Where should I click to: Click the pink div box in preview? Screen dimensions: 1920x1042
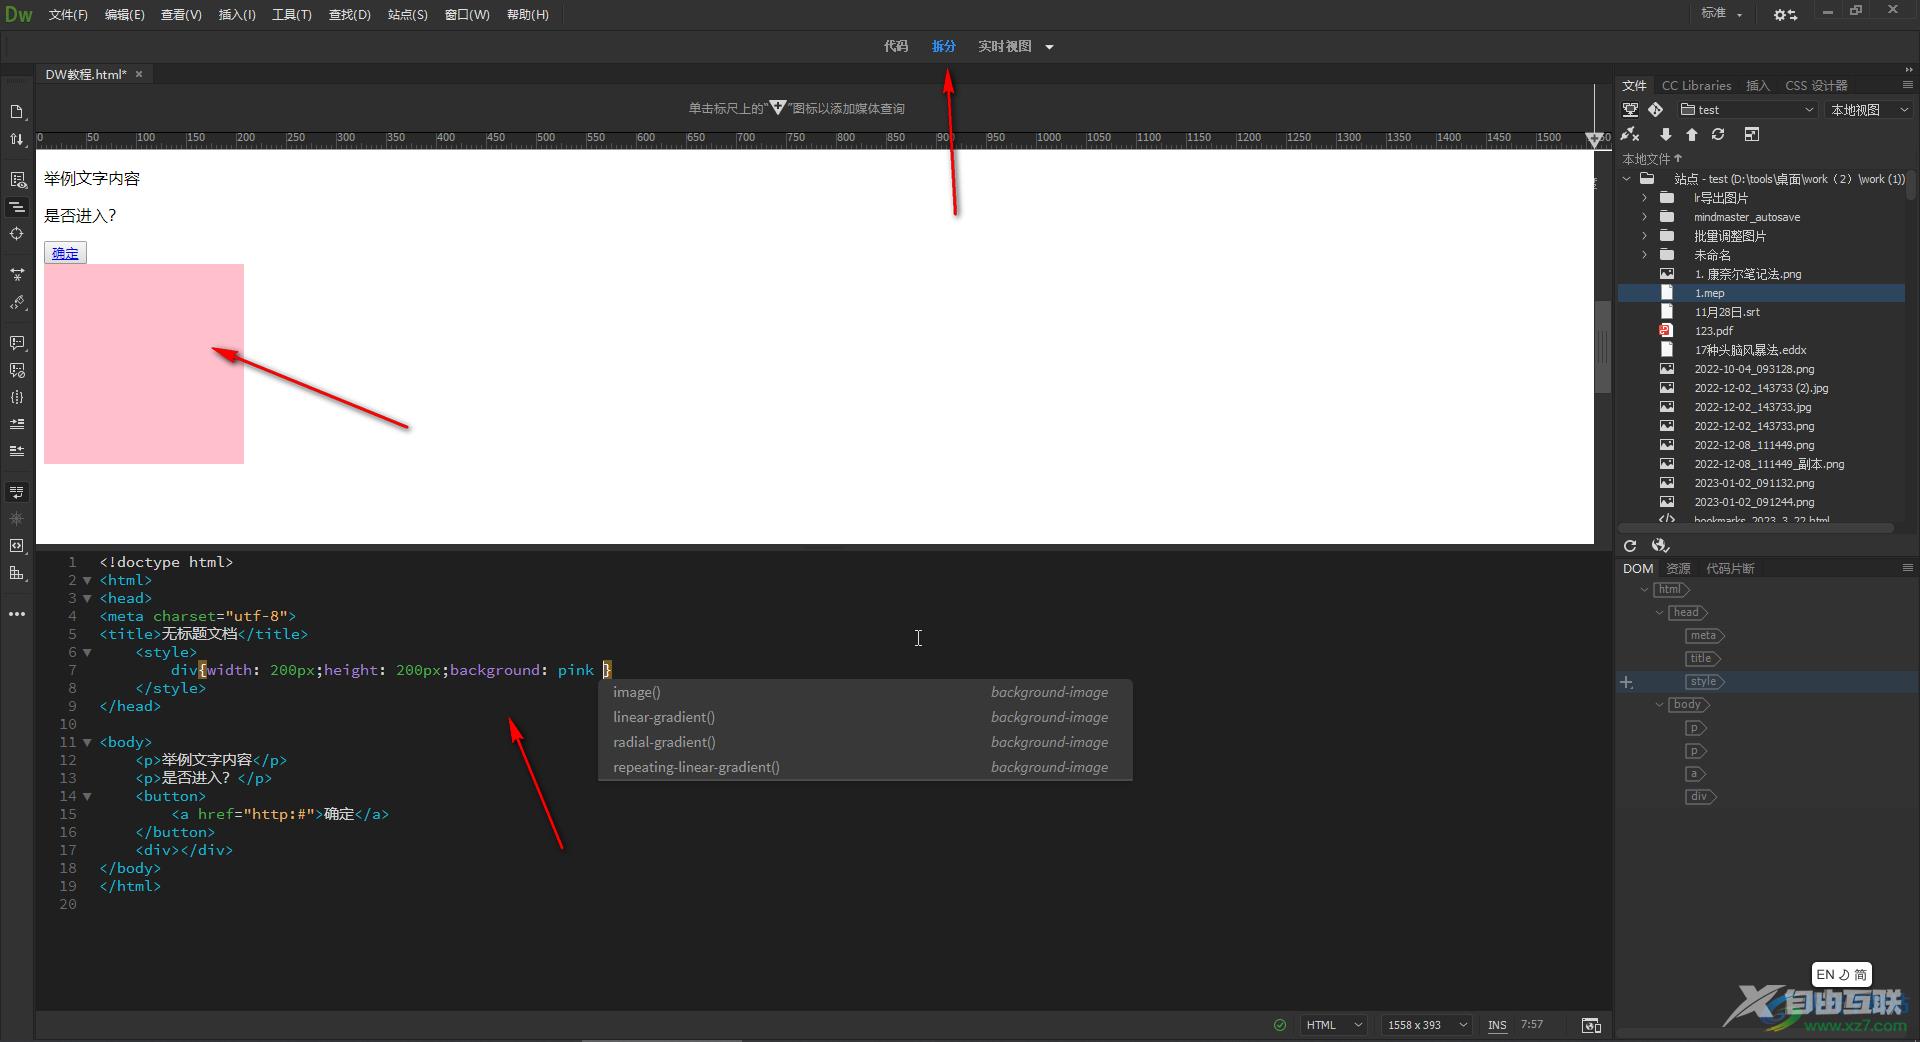pyautogui.click(x=144, y=364)
